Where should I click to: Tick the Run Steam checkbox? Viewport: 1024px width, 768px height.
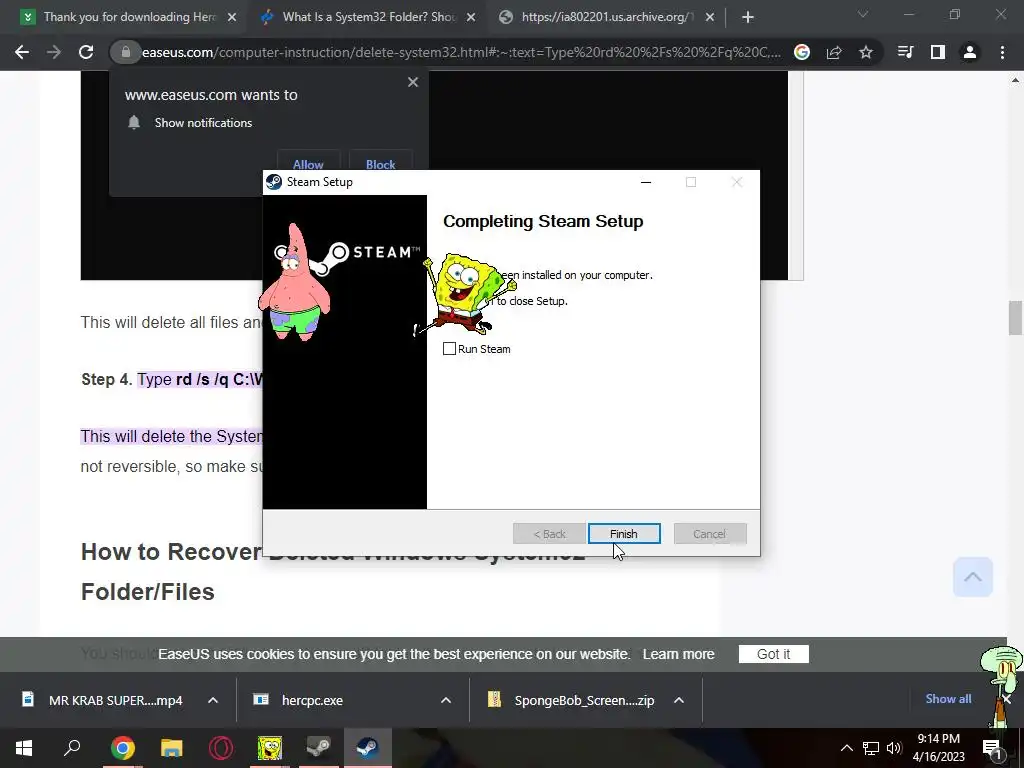pos(449,349)
